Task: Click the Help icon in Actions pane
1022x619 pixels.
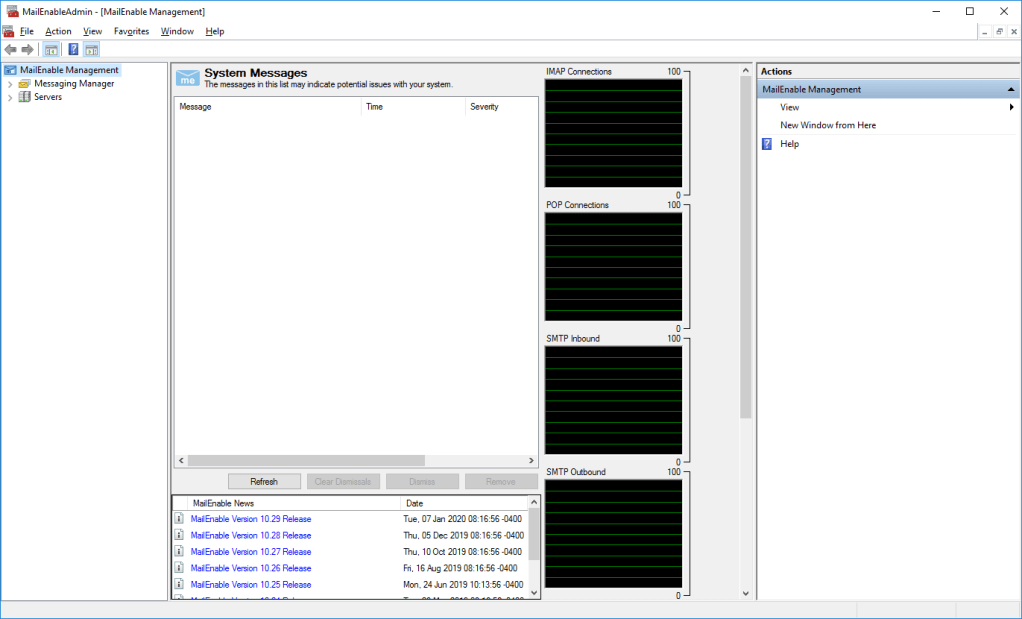Action: (767, 144)
